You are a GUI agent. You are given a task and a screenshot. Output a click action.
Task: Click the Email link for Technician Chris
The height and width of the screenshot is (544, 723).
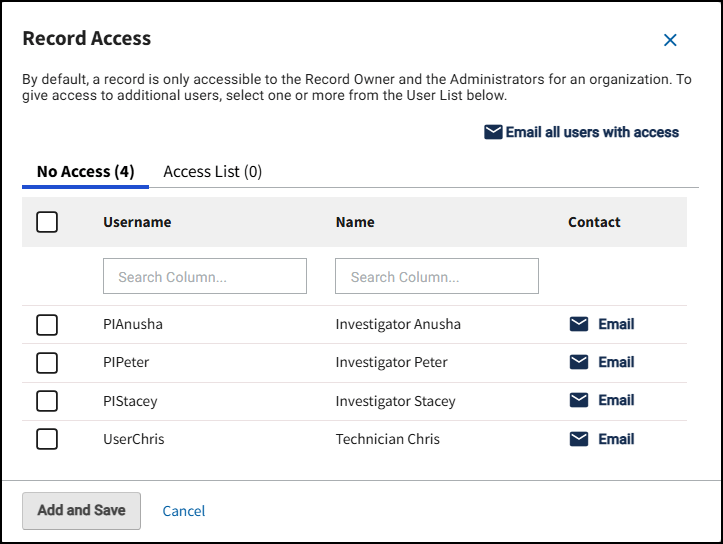click(x=616, y=439)
